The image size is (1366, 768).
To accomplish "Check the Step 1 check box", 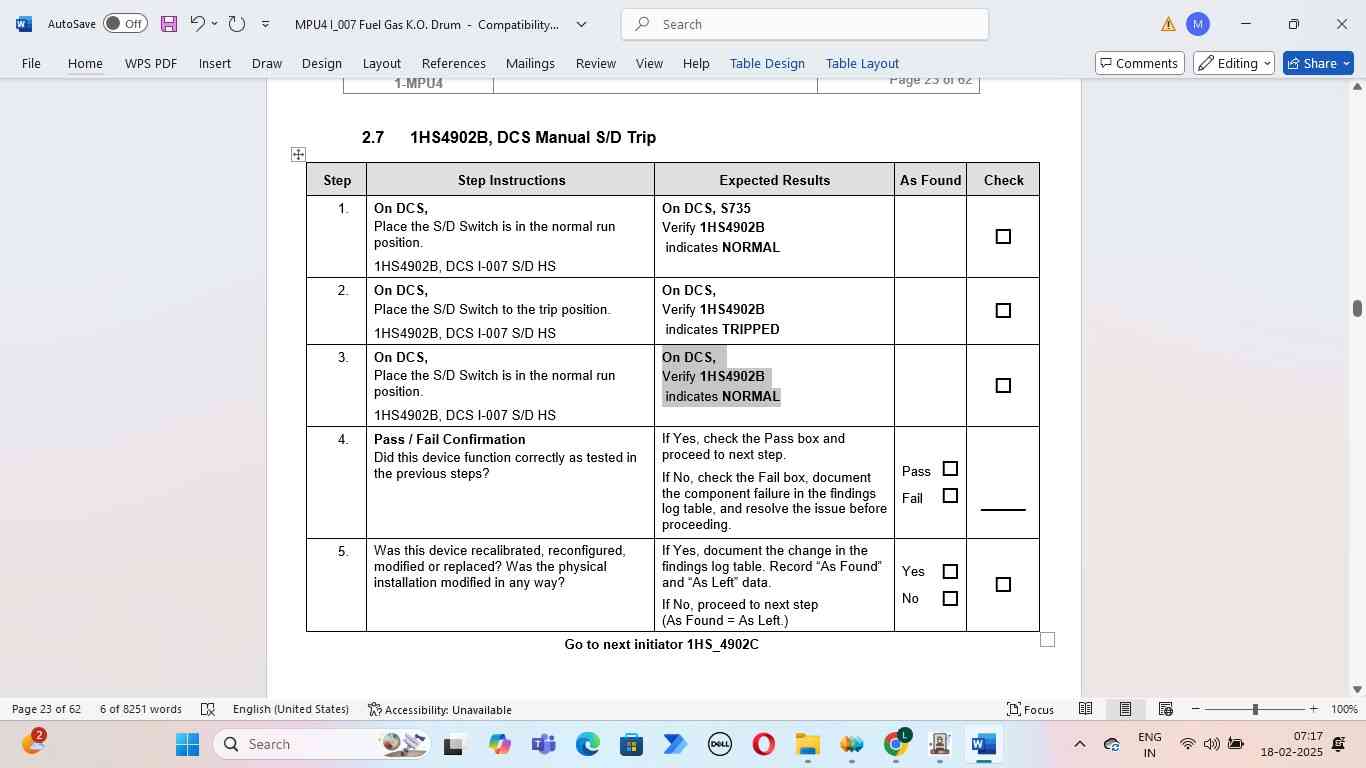I will point(1003,237).
